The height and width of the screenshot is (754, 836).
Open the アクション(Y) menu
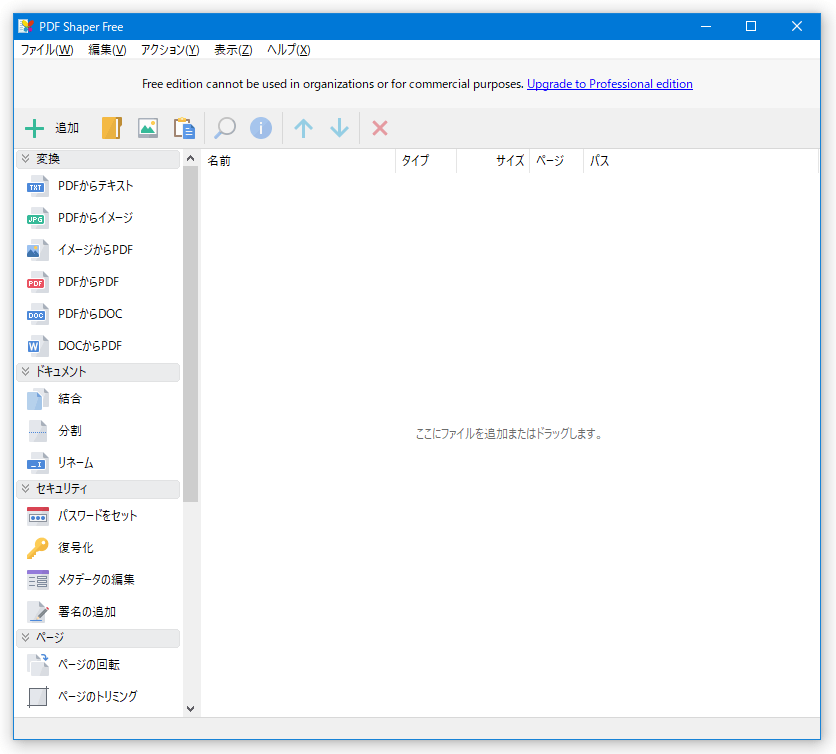(x=170, y=50)
